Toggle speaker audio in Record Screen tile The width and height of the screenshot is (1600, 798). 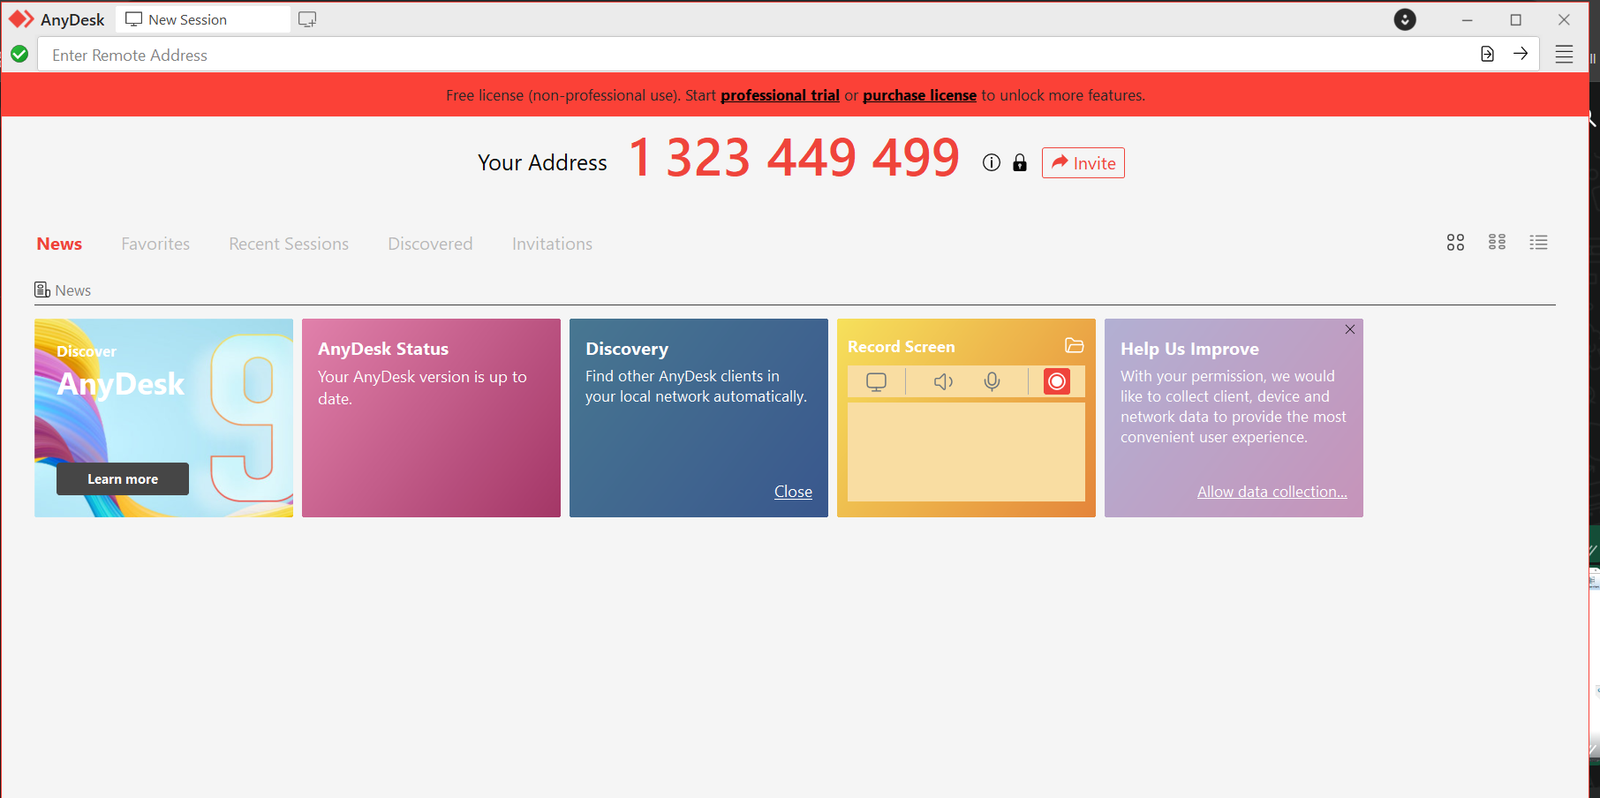pyautogui.click(x=943, y=381)
